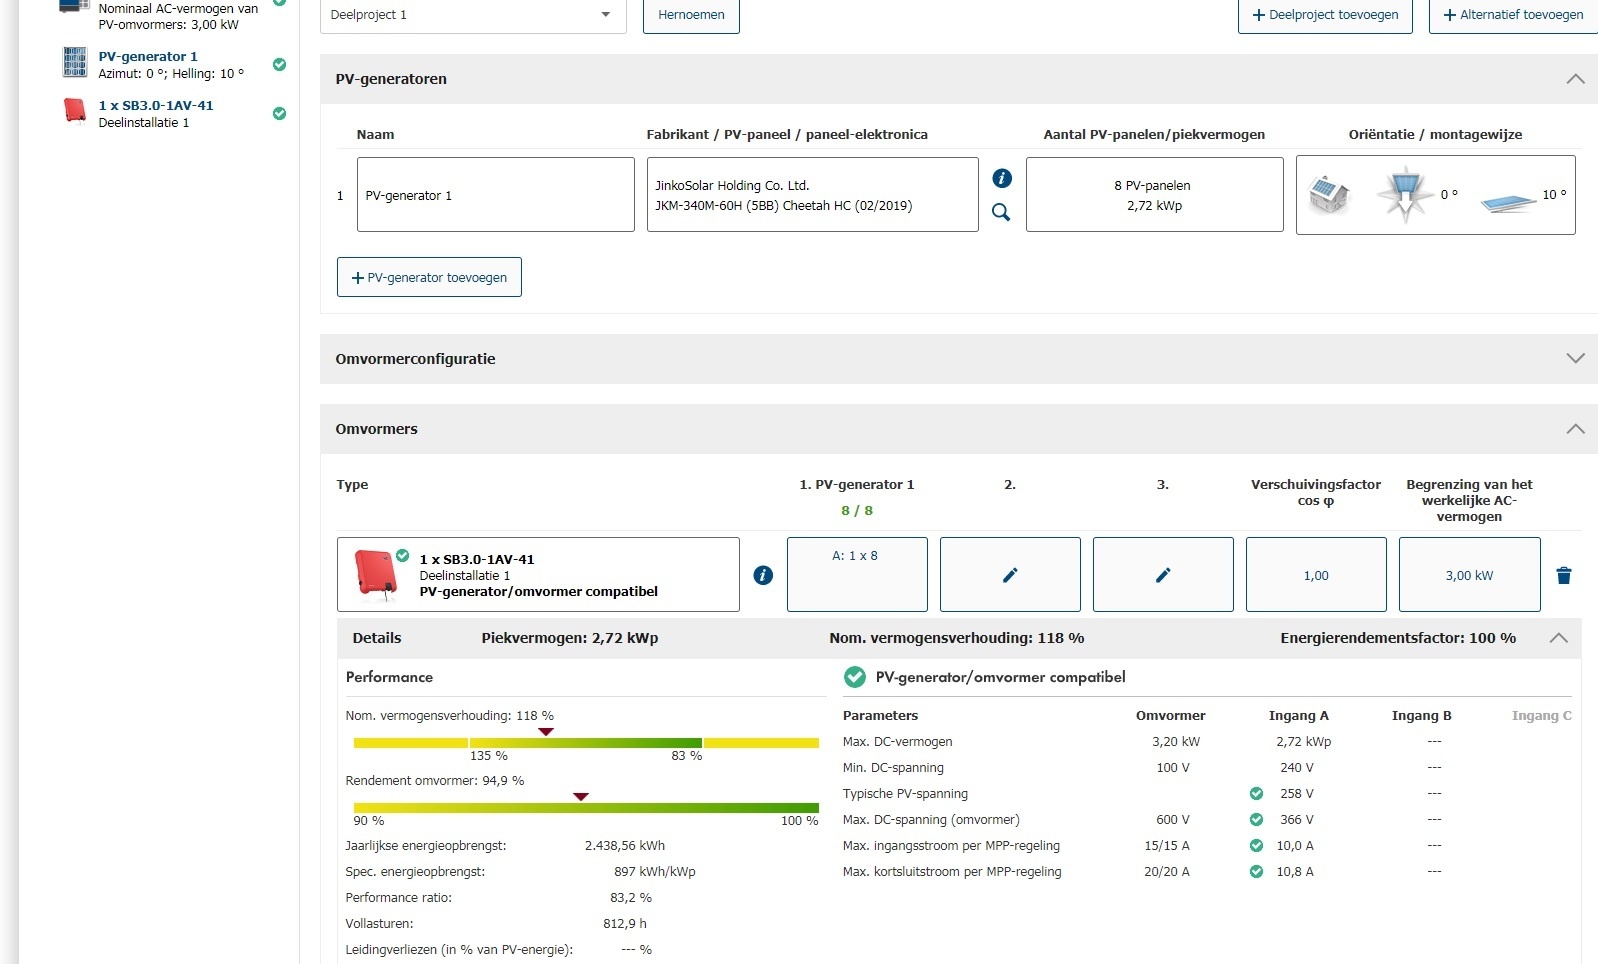Viewport: 1598px width, 964px height.
Task: Delete the inverter with the trash icon
Action: tap(1564, 575)
